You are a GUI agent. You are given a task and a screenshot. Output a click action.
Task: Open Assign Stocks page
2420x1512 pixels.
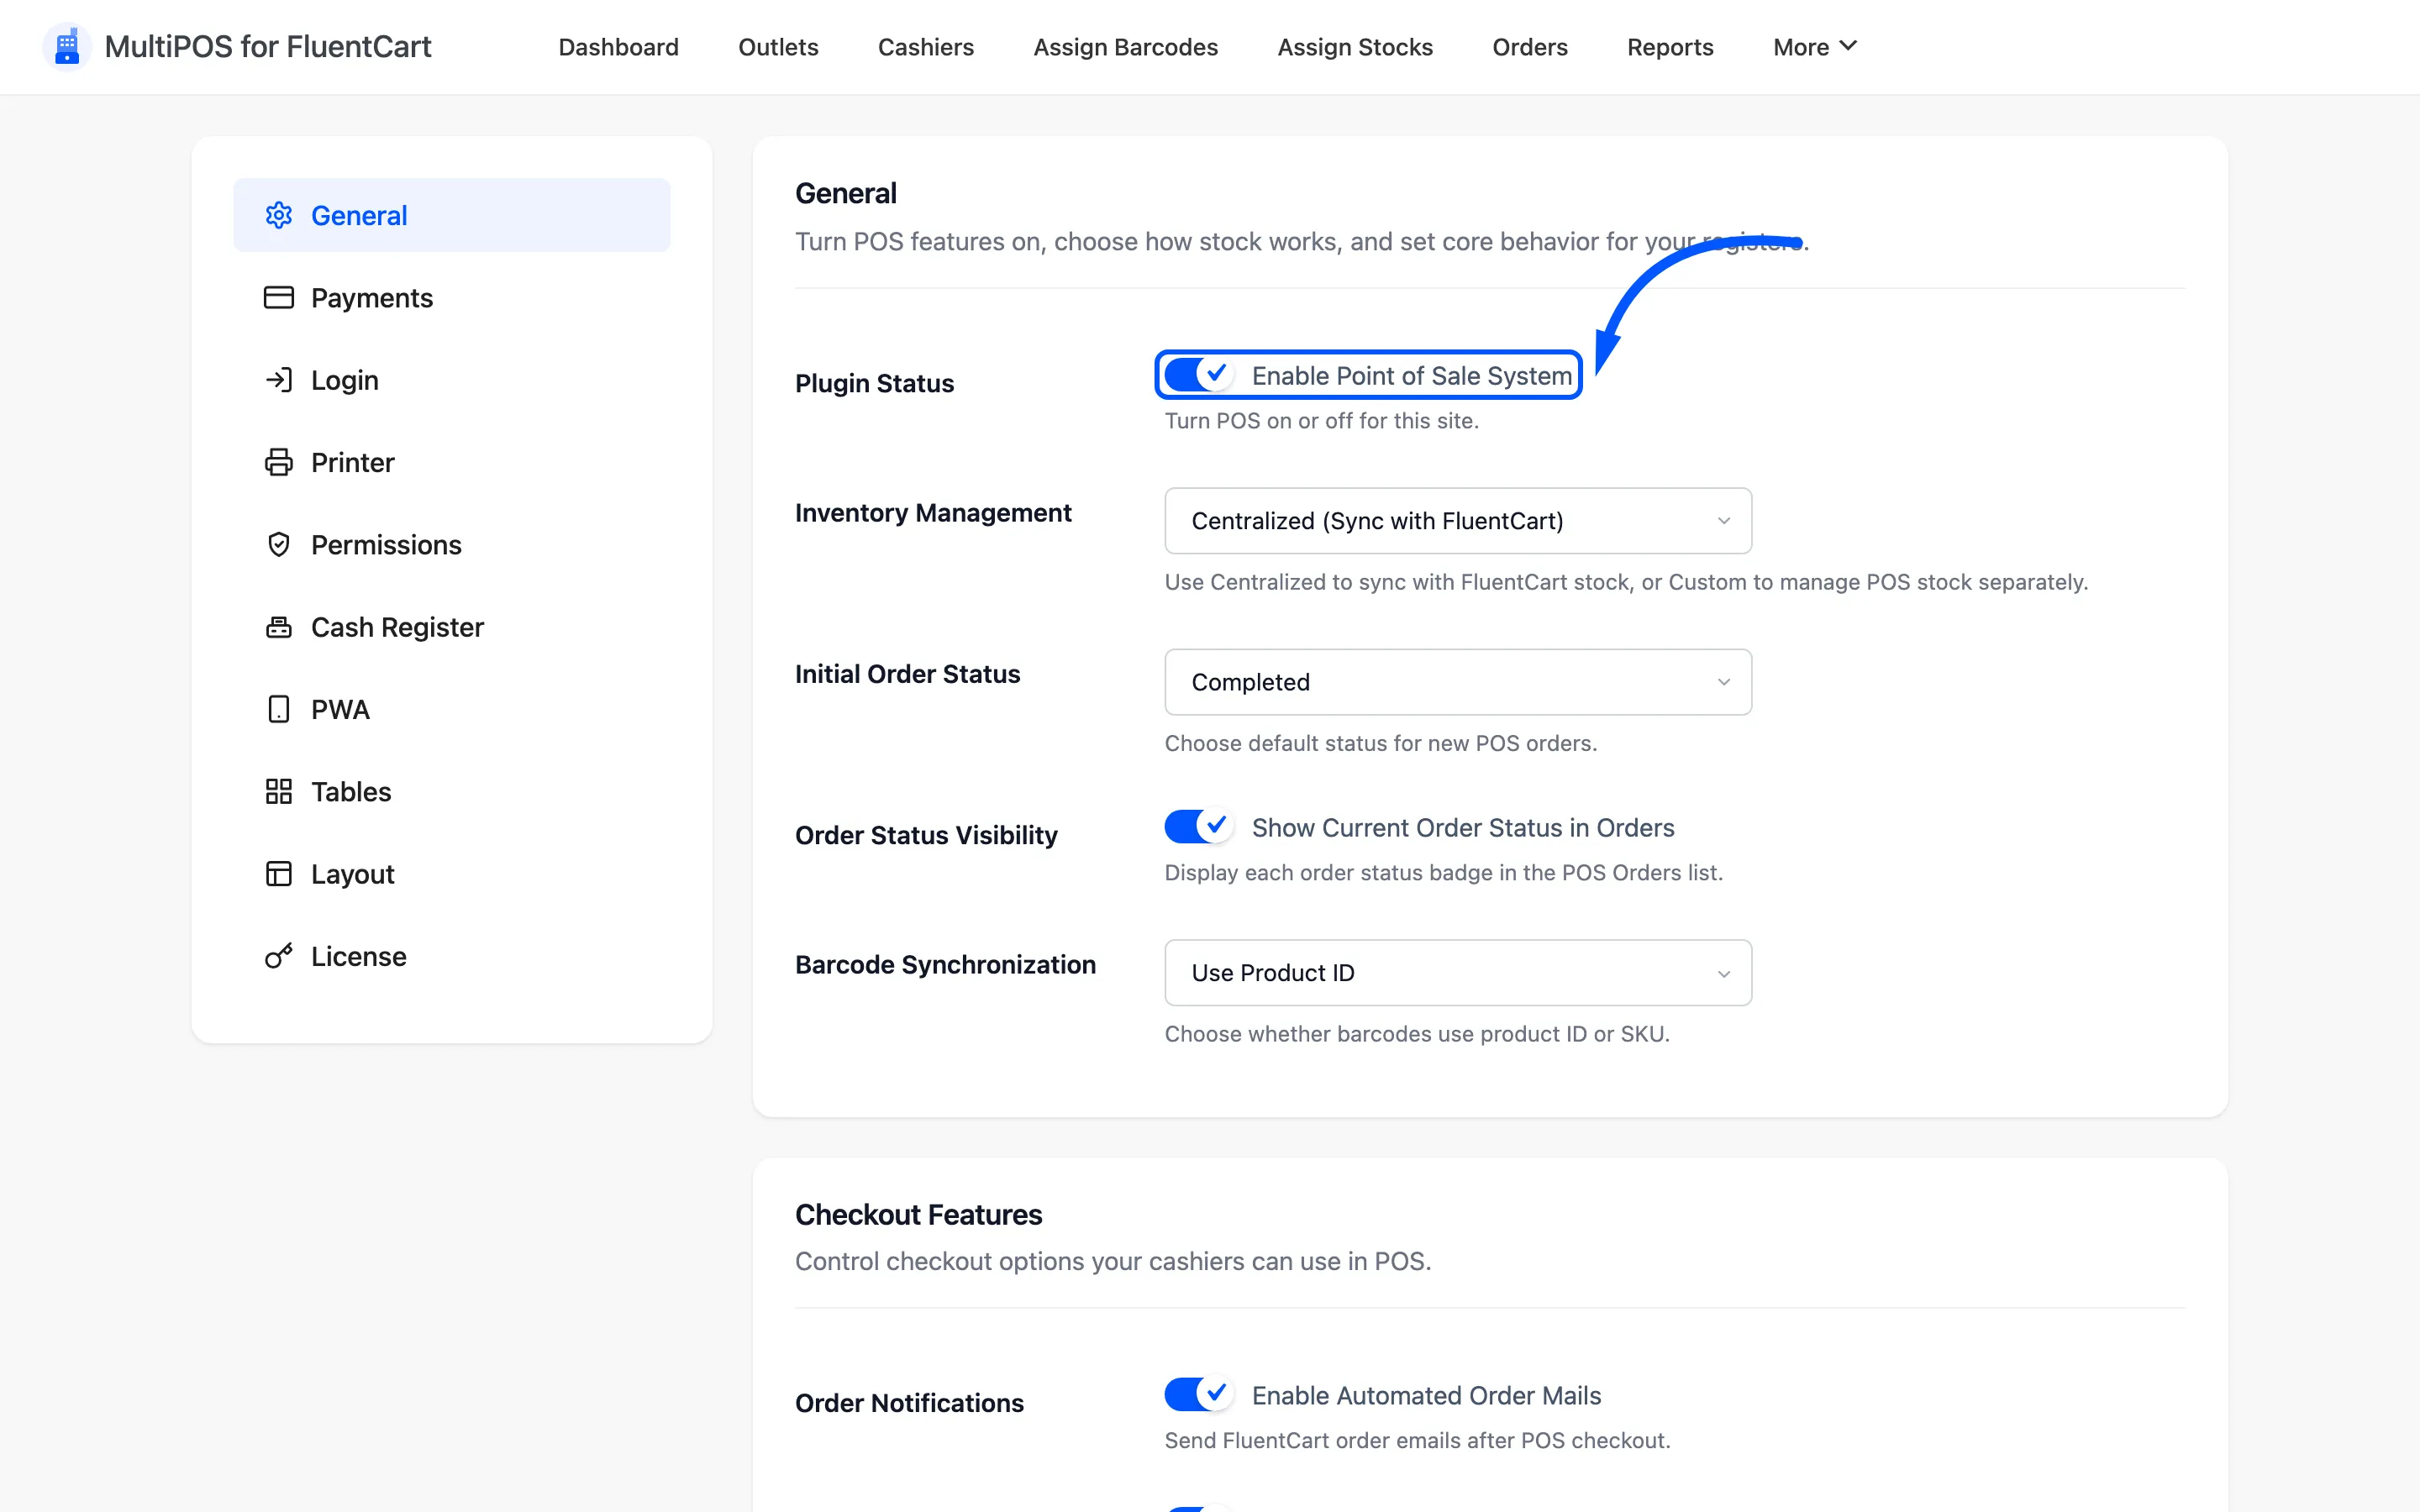pos(1355,47)
